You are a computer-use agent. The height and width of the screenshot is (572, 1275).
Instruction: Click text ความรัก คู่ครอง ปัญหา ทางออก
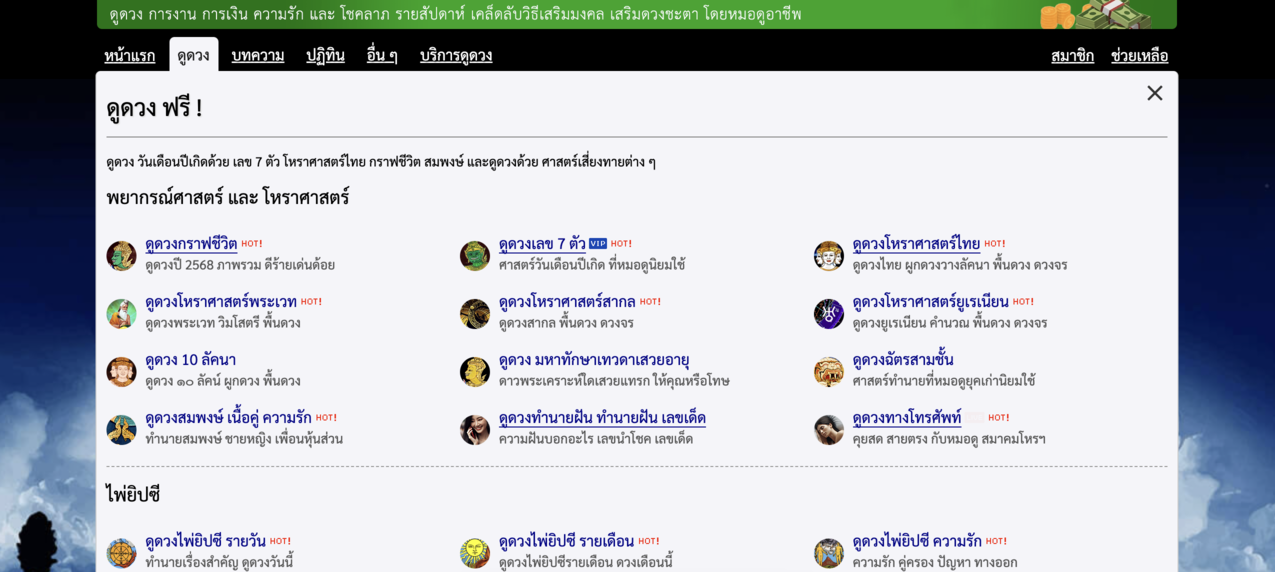(935, 562)
